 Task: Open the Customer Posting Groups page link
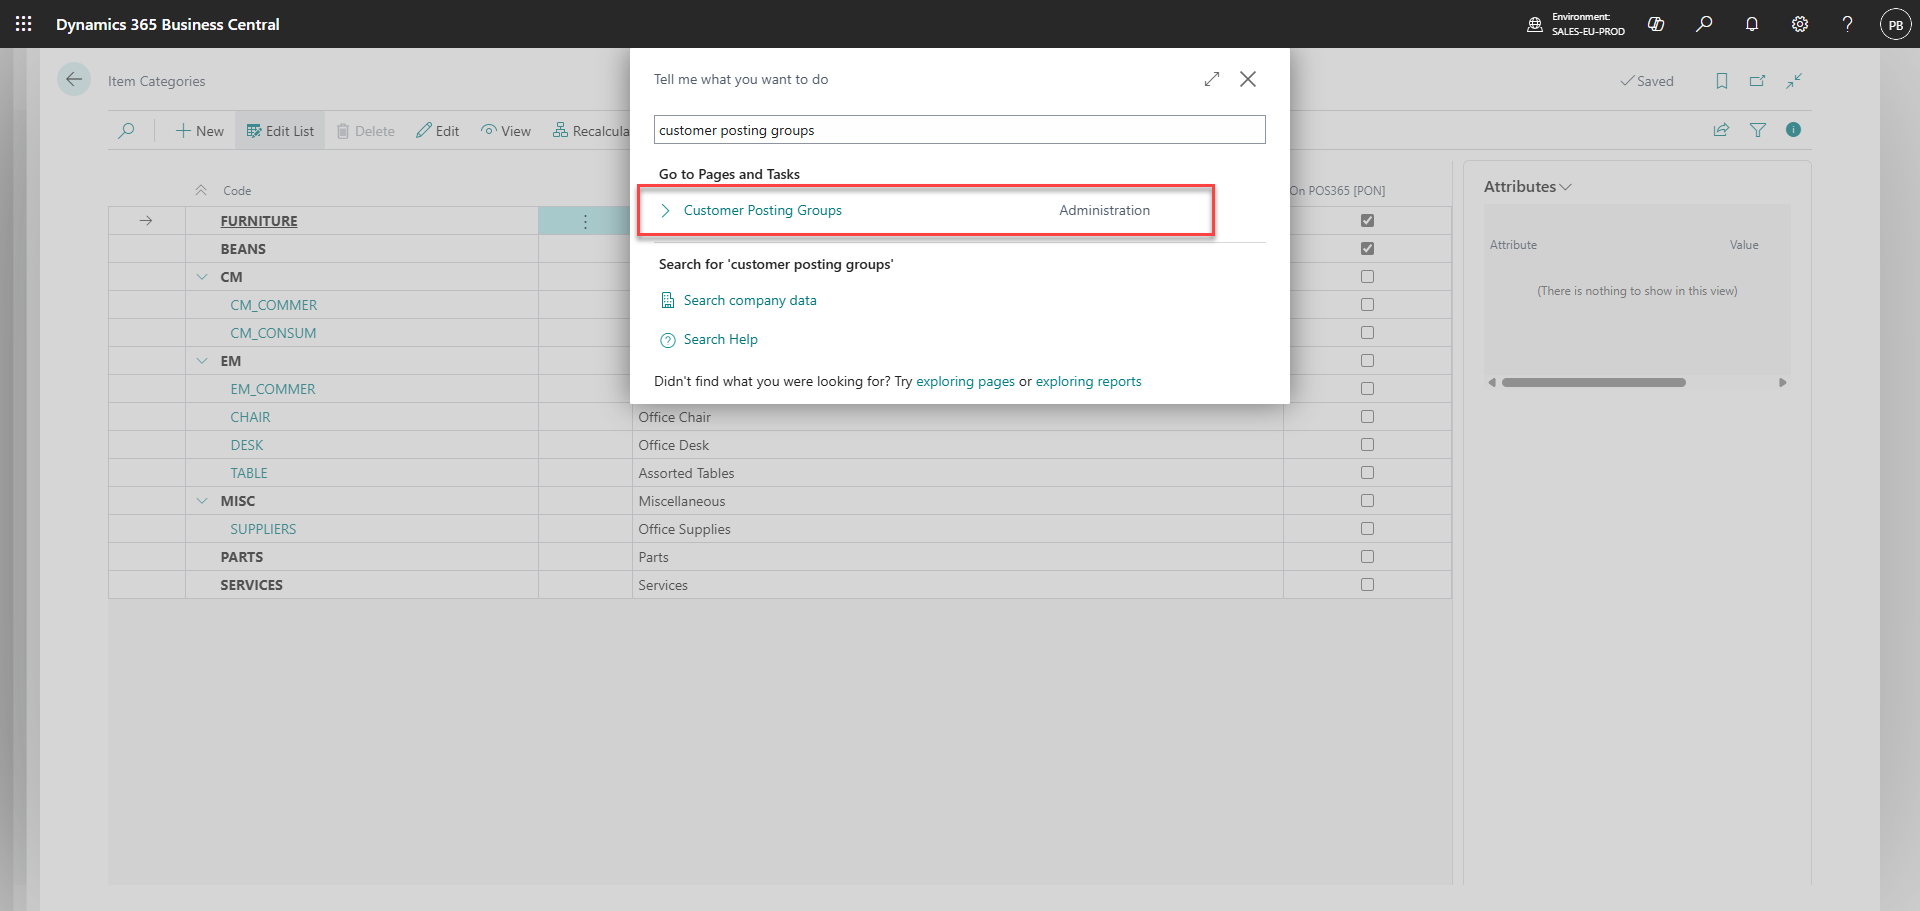[763, 211]
